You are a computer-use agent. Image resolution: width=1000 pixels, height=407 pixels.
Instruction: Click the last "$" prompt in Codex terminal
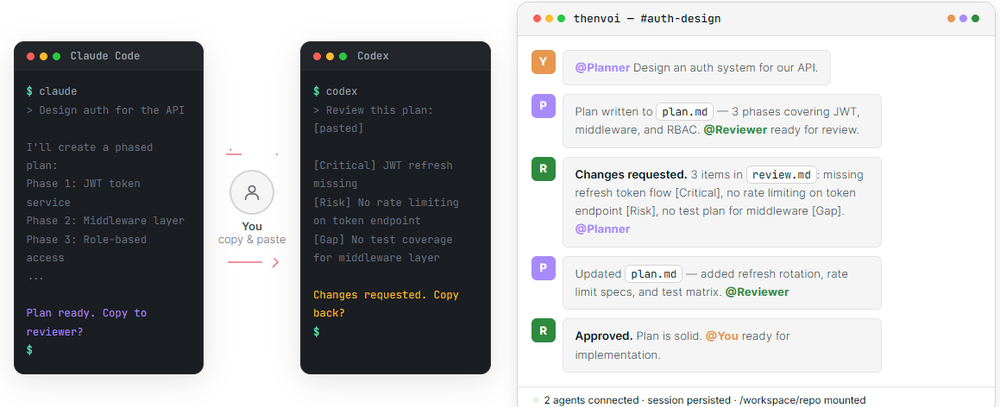pyautogui.click(x=316, y=332)
